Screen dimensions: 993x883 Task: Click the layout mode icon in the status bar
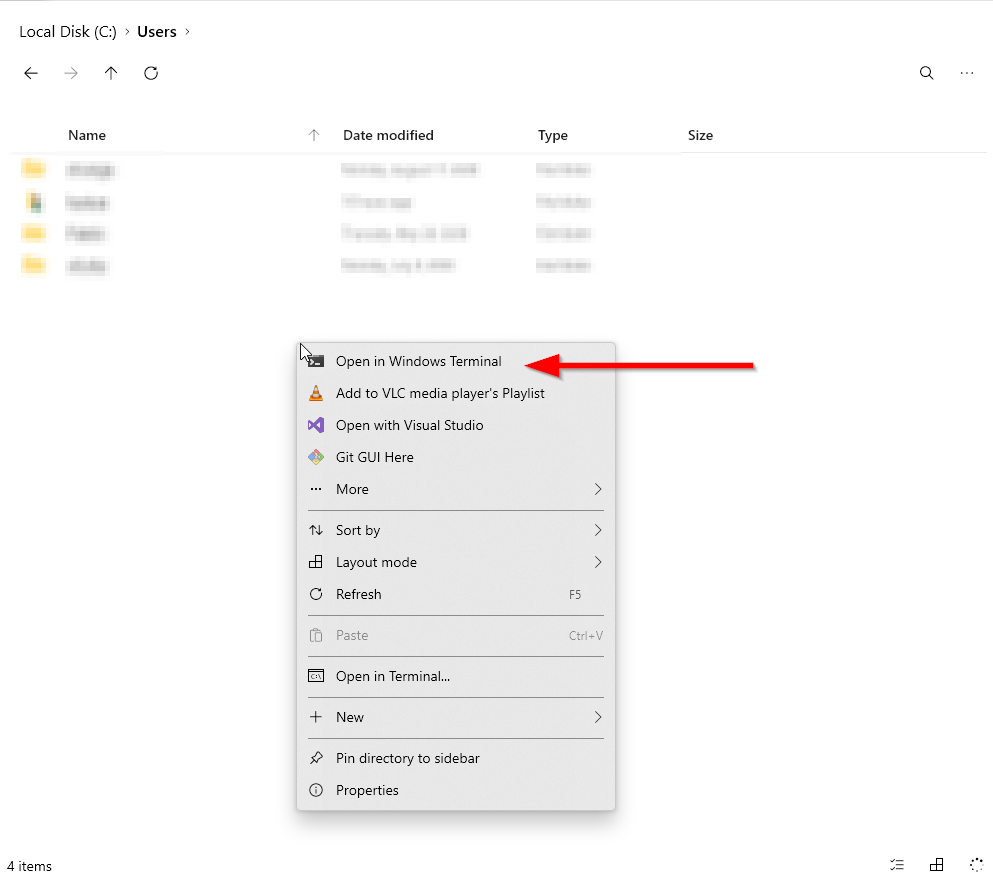click(937, 864)
